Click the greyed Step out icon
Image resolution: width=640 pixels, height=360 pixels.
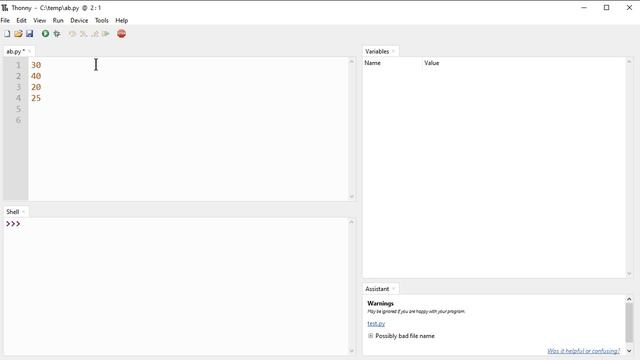pyautogui.click(x=95, y=34)
